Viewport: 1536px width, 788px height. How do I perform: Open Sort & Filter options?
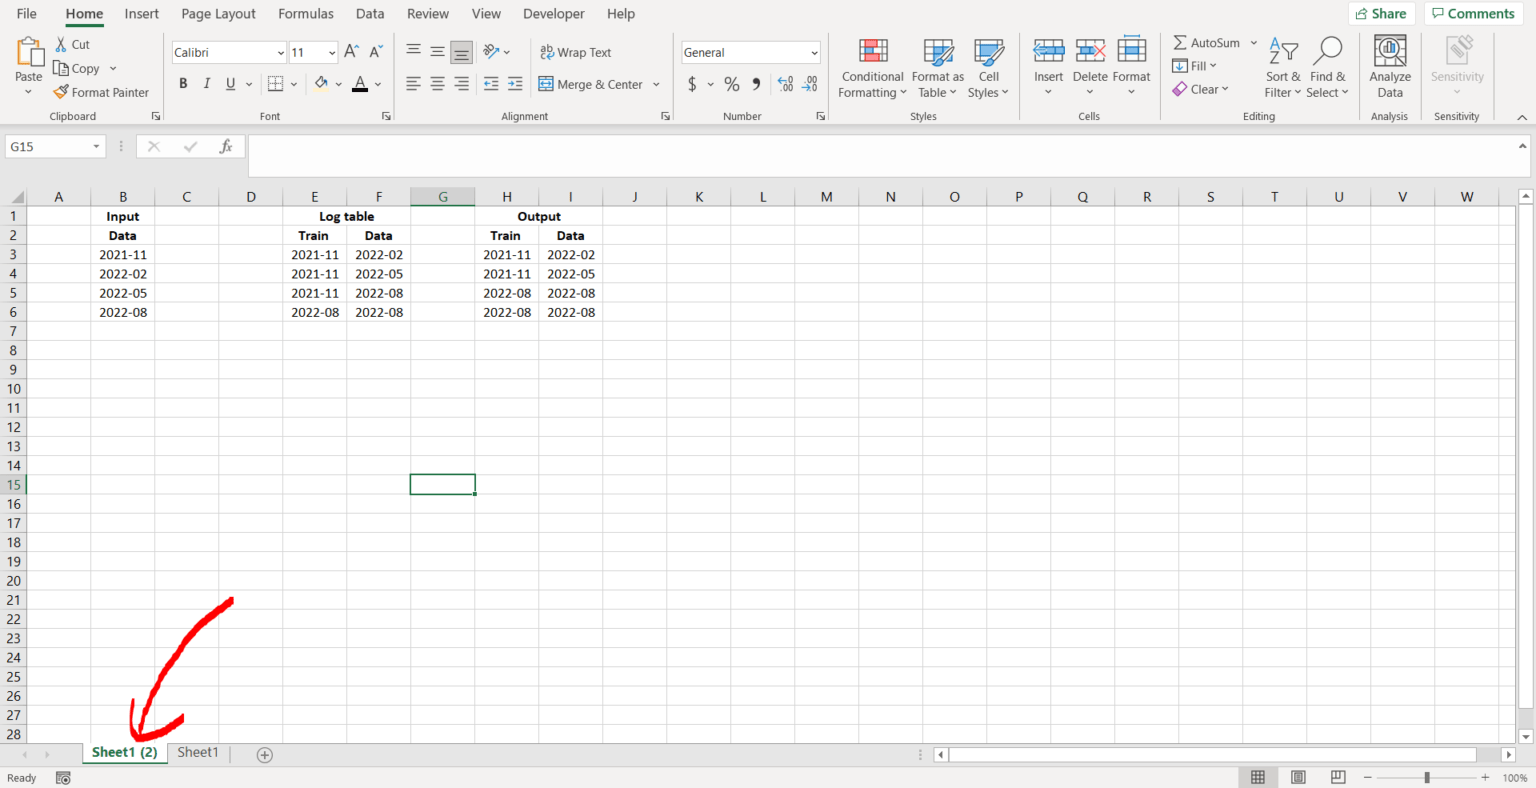[1283, 67]
